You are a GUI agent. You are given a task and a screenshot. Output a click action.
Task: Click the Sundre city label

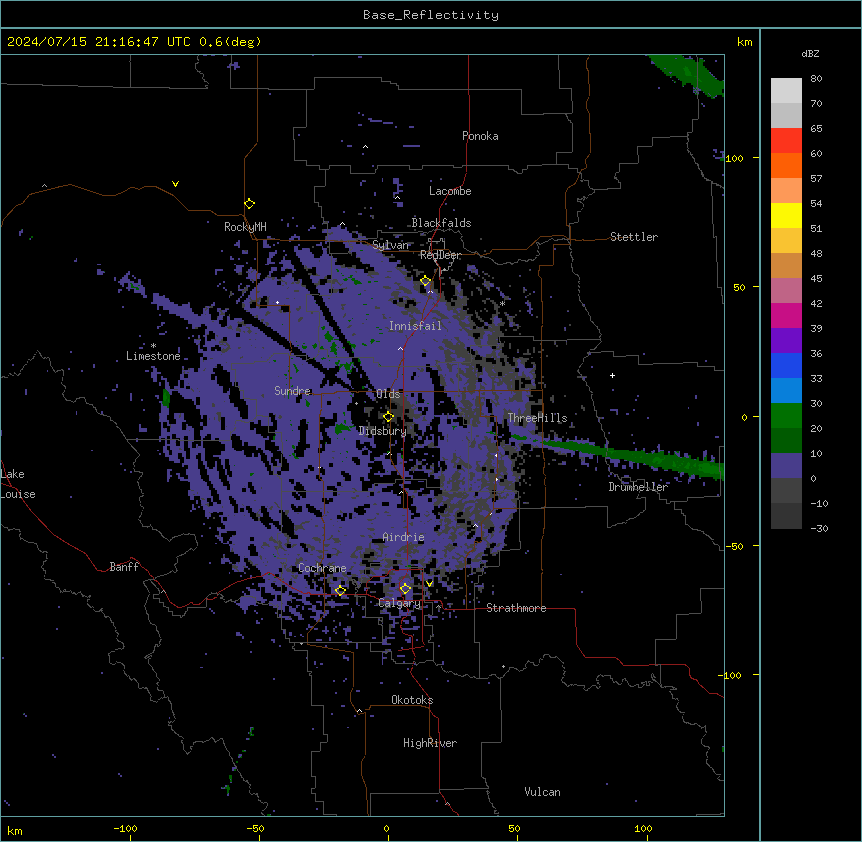[292, 391]
